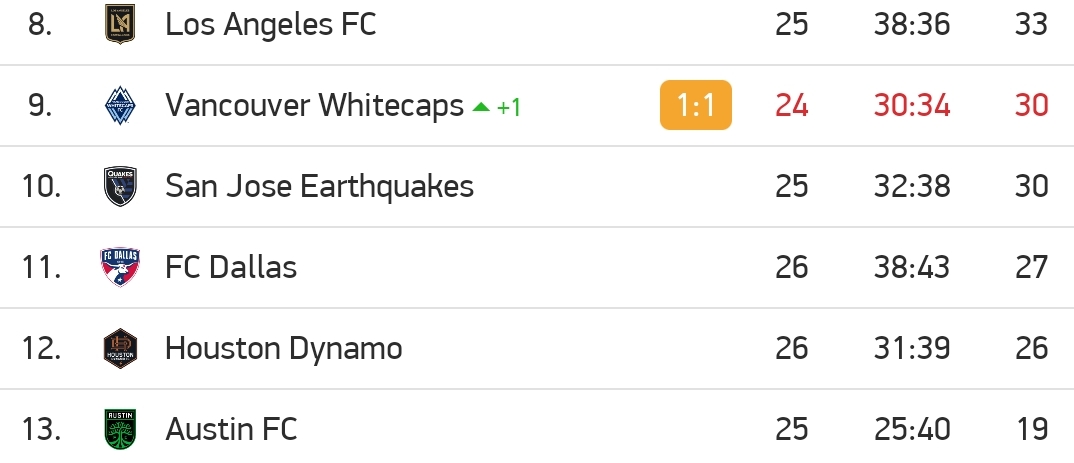The height and width of the screenshot is (463, 1074).
Task: Click Vancouver's red goal difference 30:34
Action: point(912,105)
